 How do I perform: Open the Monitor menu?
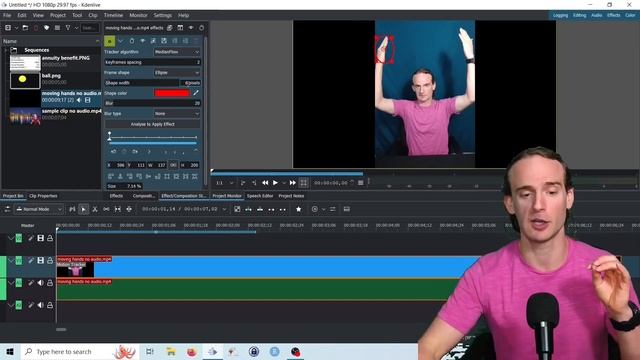138,15
